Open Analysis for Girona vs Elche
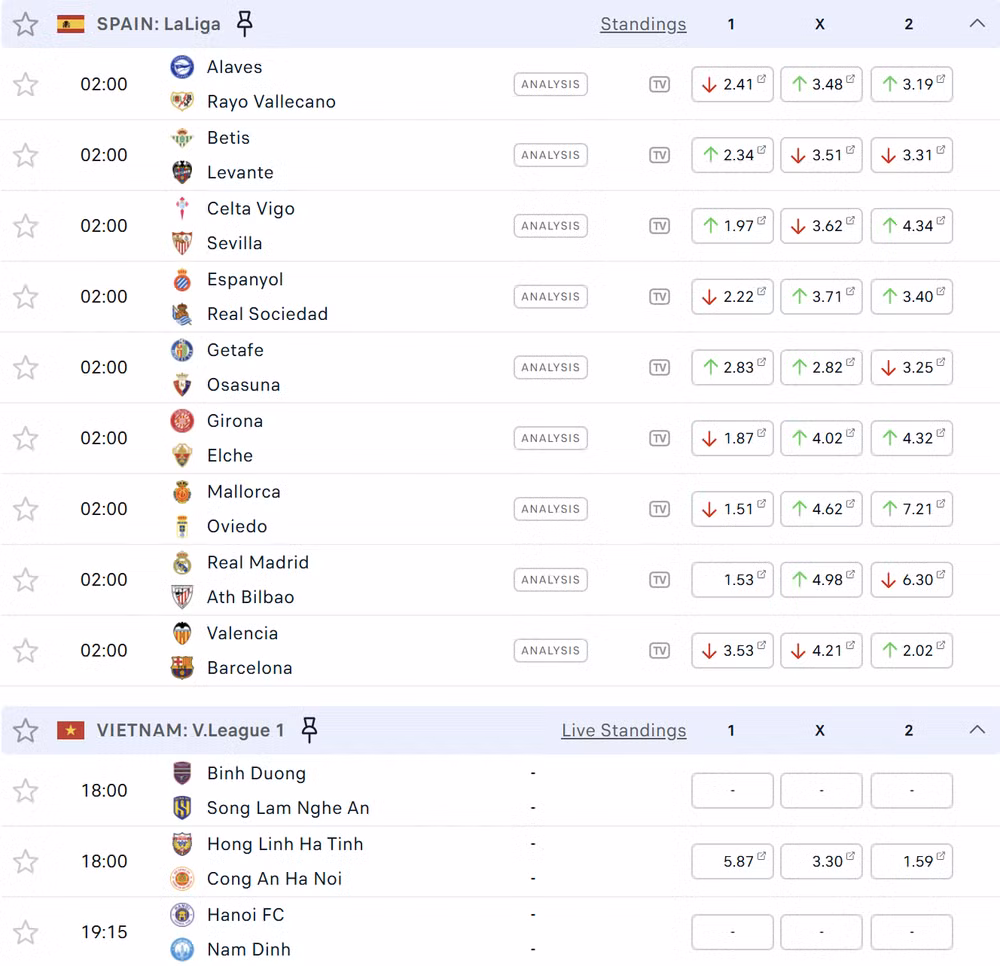The image size is (1000, 966). 550,438
